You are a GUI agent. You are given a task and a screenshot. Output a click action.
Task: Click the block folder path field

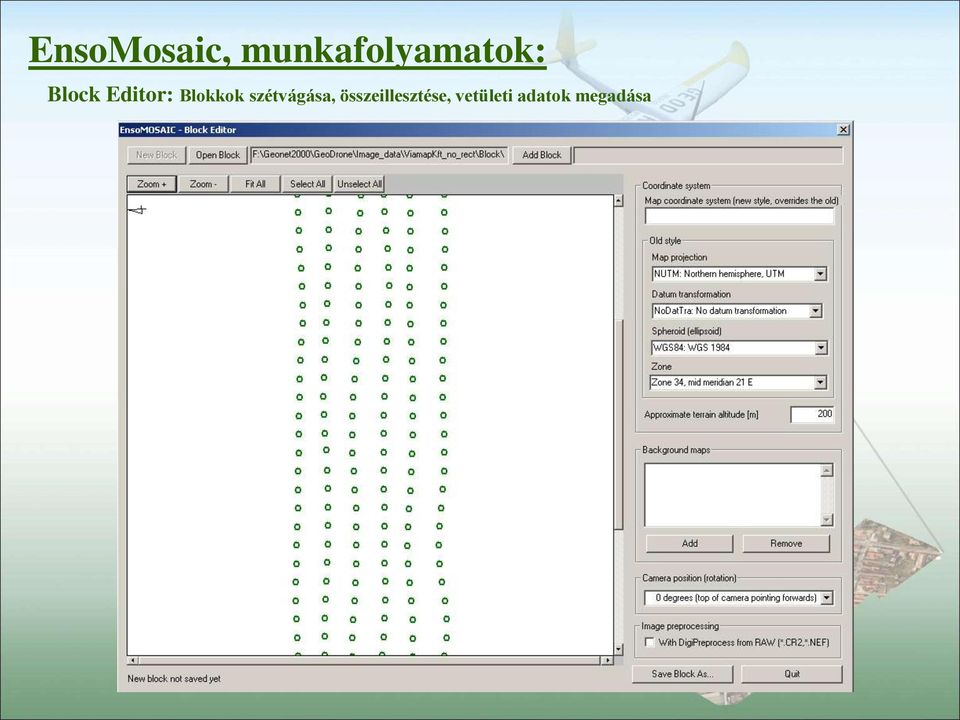coord(379,155)
